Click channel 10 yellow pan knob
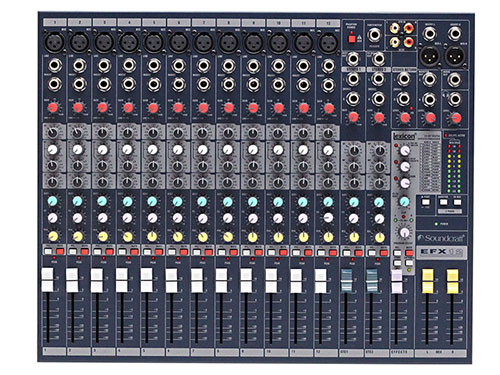This screenshot has height=375, width=500. pyautogui.click(x=278, y=237)
